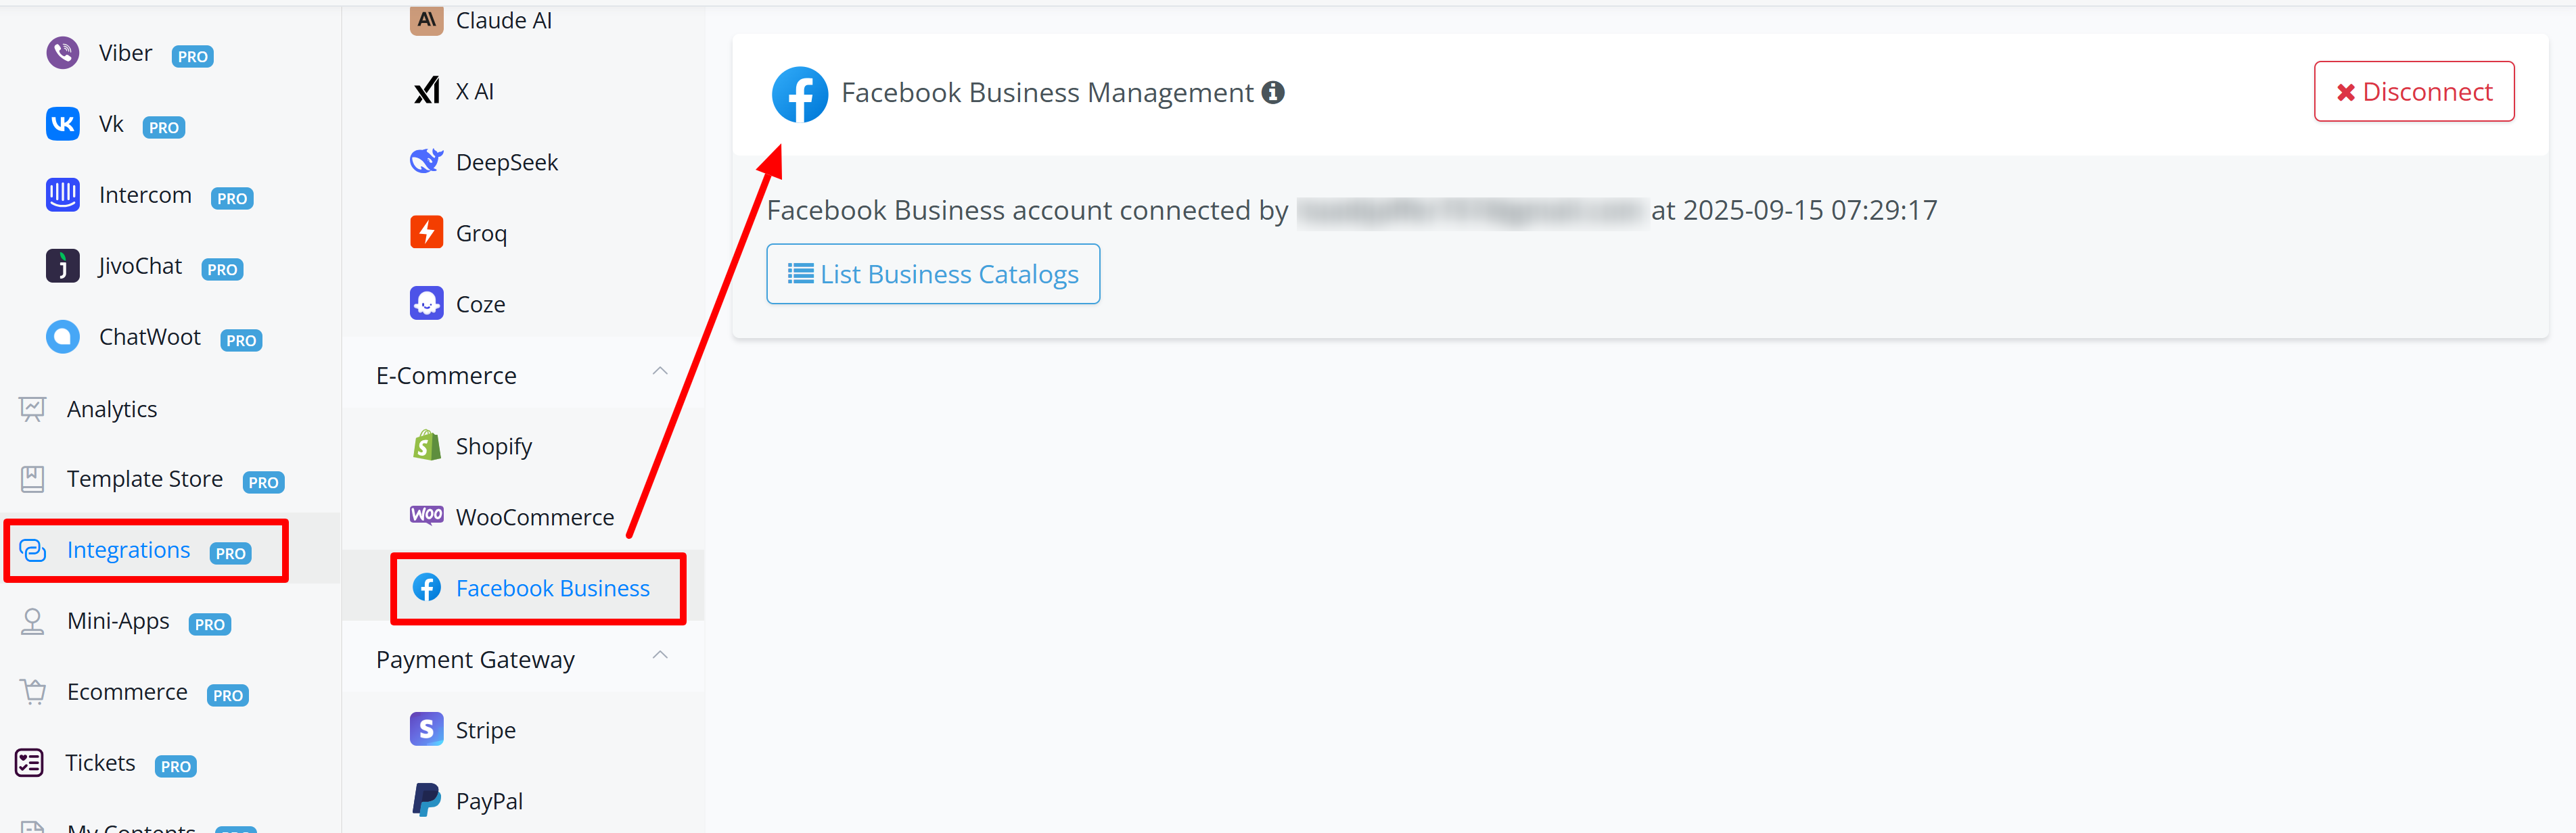Click the Disconnect button
The width and height of the screenshot is (2576, 833).
(x=2413, y=91)
